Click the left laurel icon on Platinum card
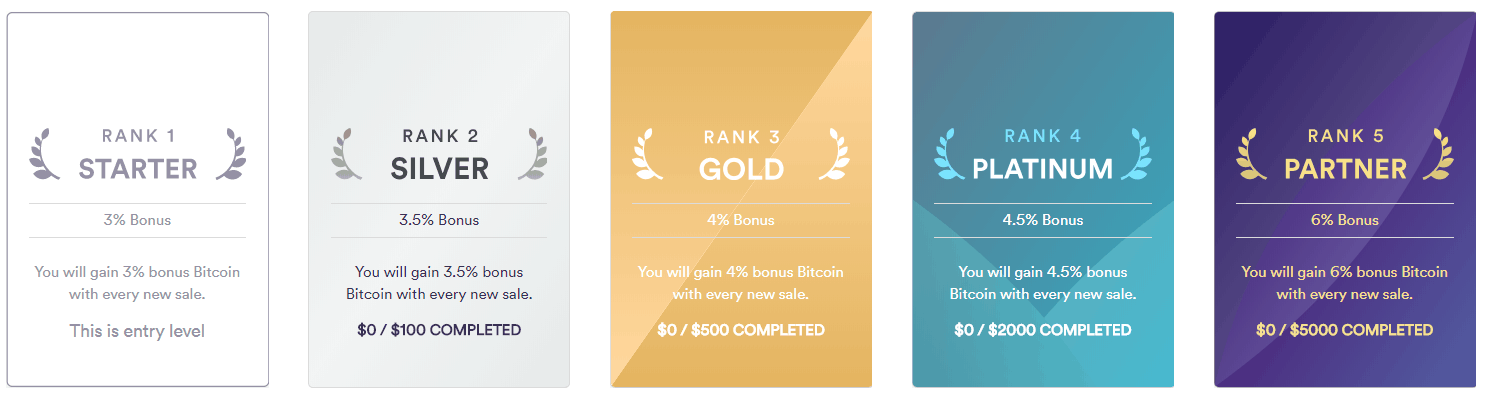 pos(950,155)
